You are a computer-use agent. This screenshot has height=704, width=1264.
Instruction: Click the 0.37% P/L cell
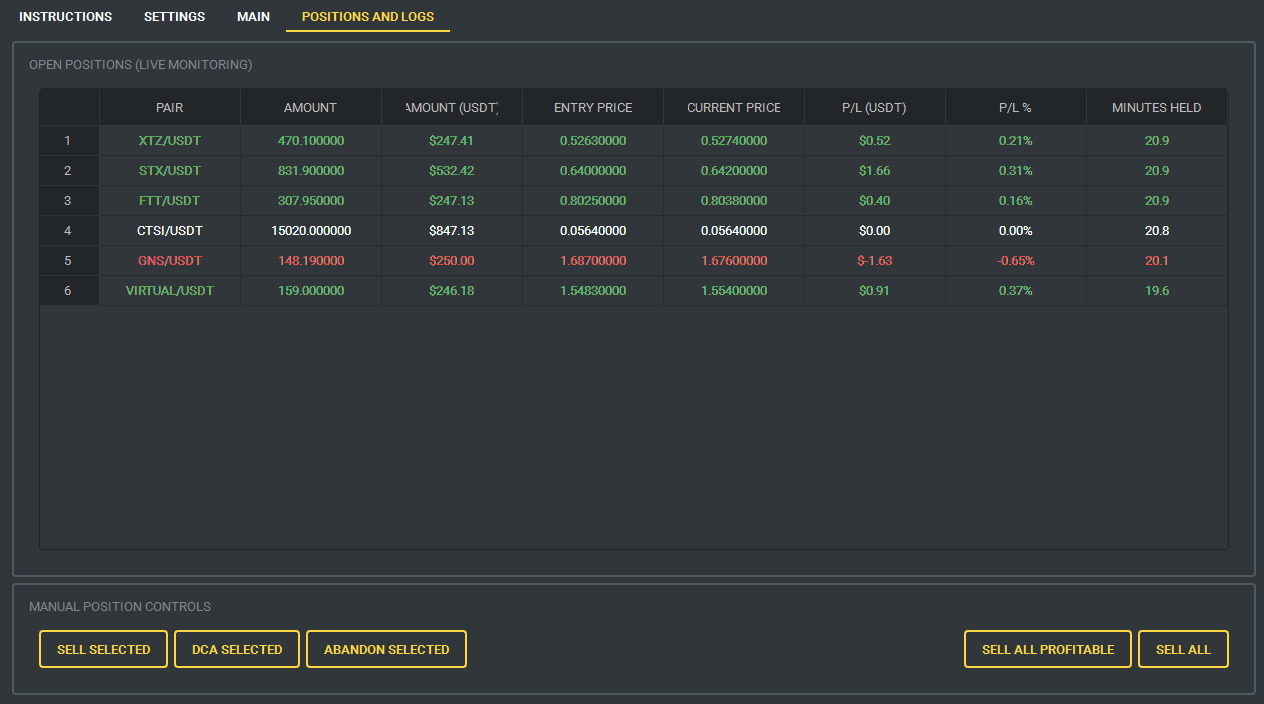tap(1016, 291)
